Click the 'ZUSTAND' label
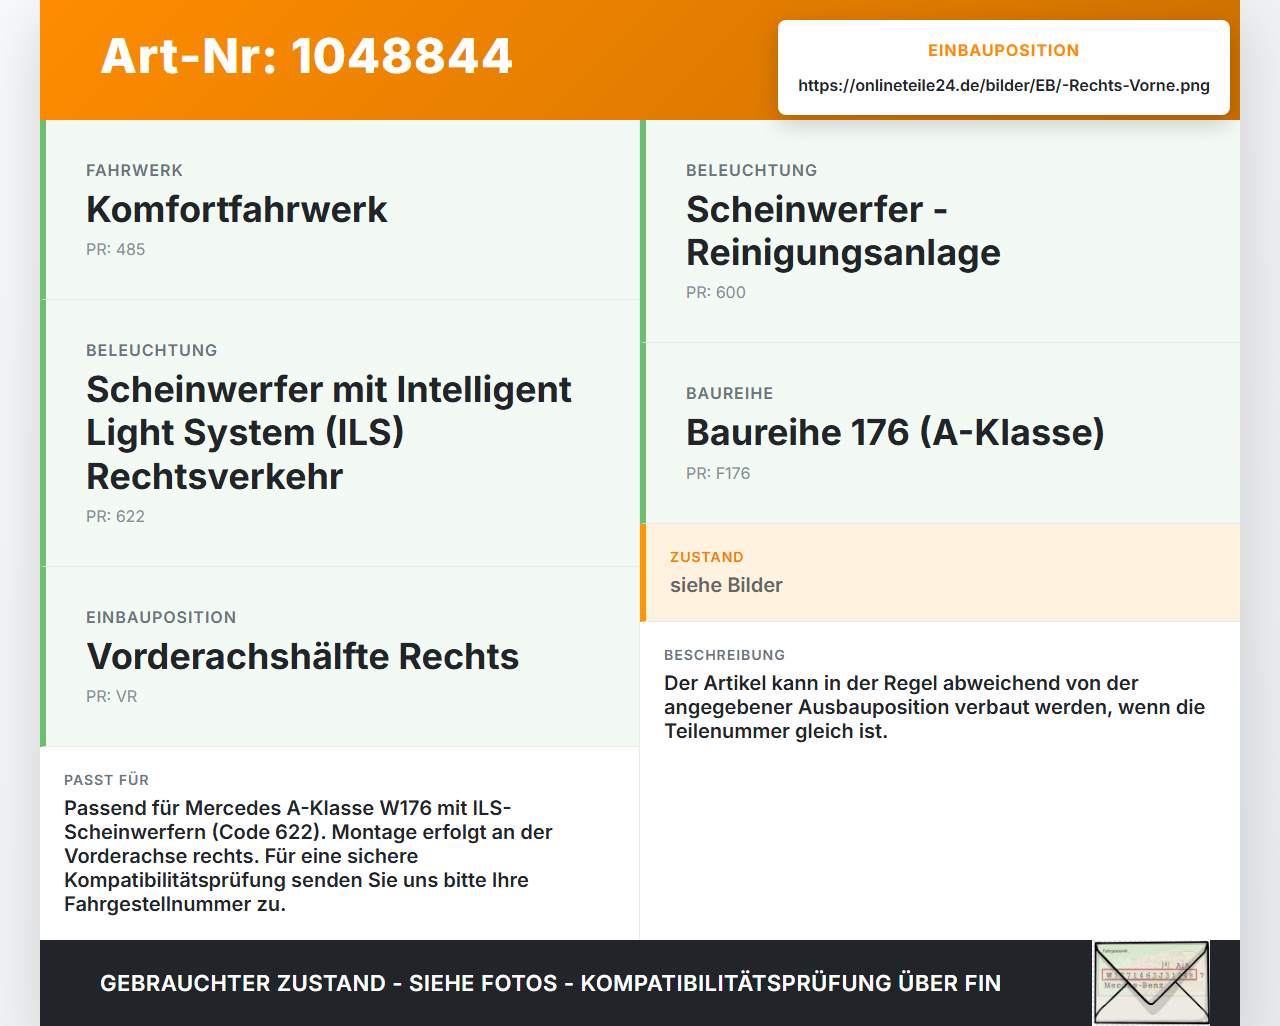The width and height of the screenshot is (1280, 1026). point(707,557)
